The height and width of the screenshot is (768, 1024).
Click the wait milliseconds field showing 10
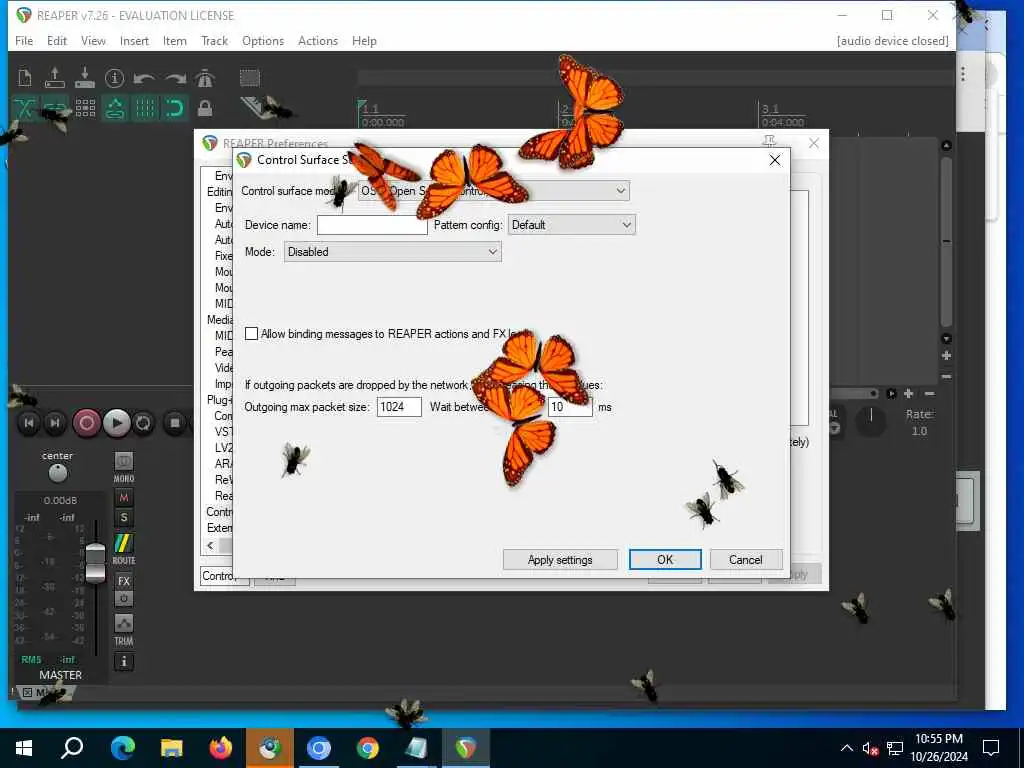(x=570, y=407)
